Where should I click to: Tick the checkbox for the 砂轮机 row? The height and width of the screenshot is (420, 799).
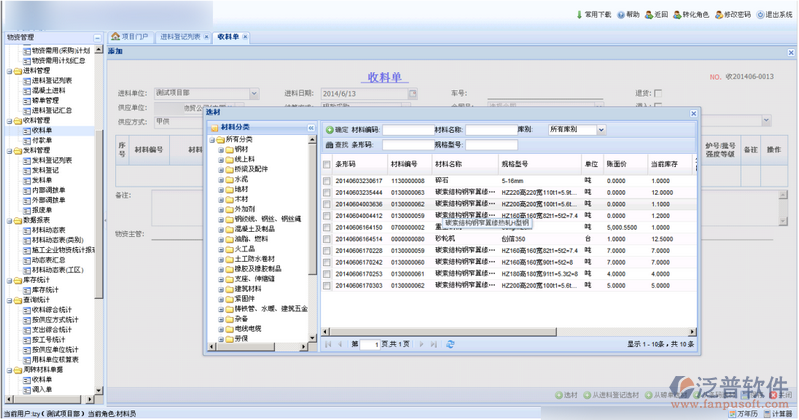[x=328, y=239]
